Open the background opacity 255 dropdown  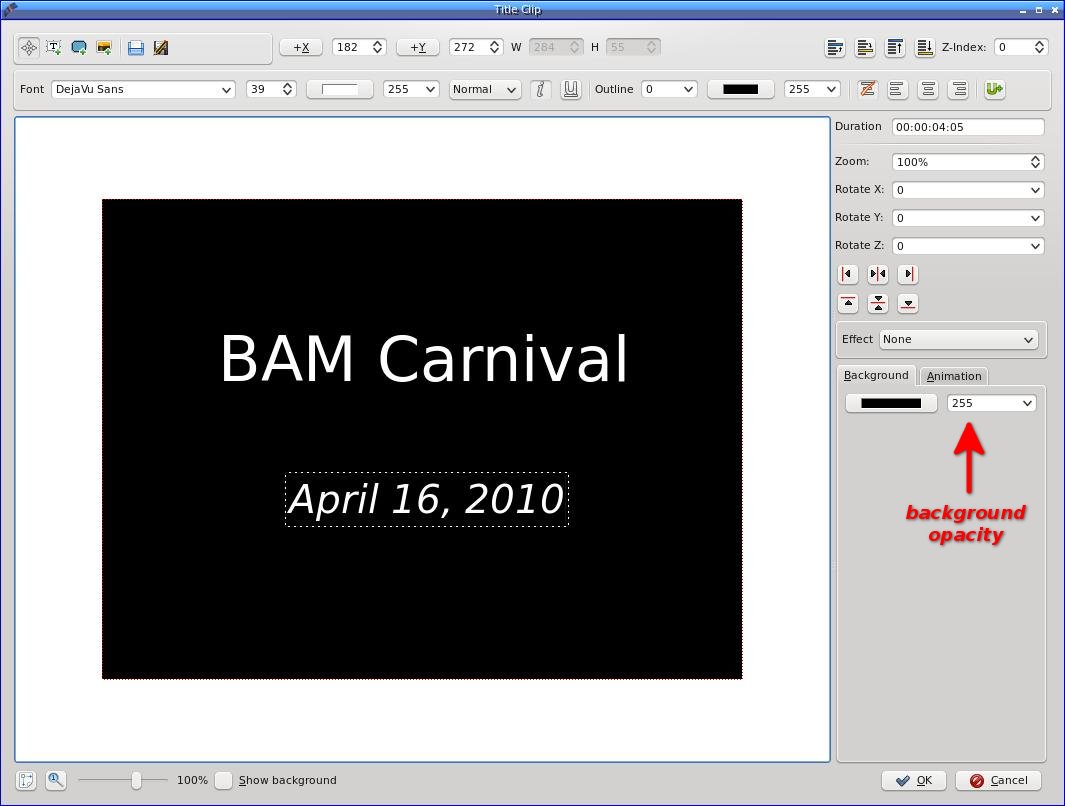[x=991, y=403]
